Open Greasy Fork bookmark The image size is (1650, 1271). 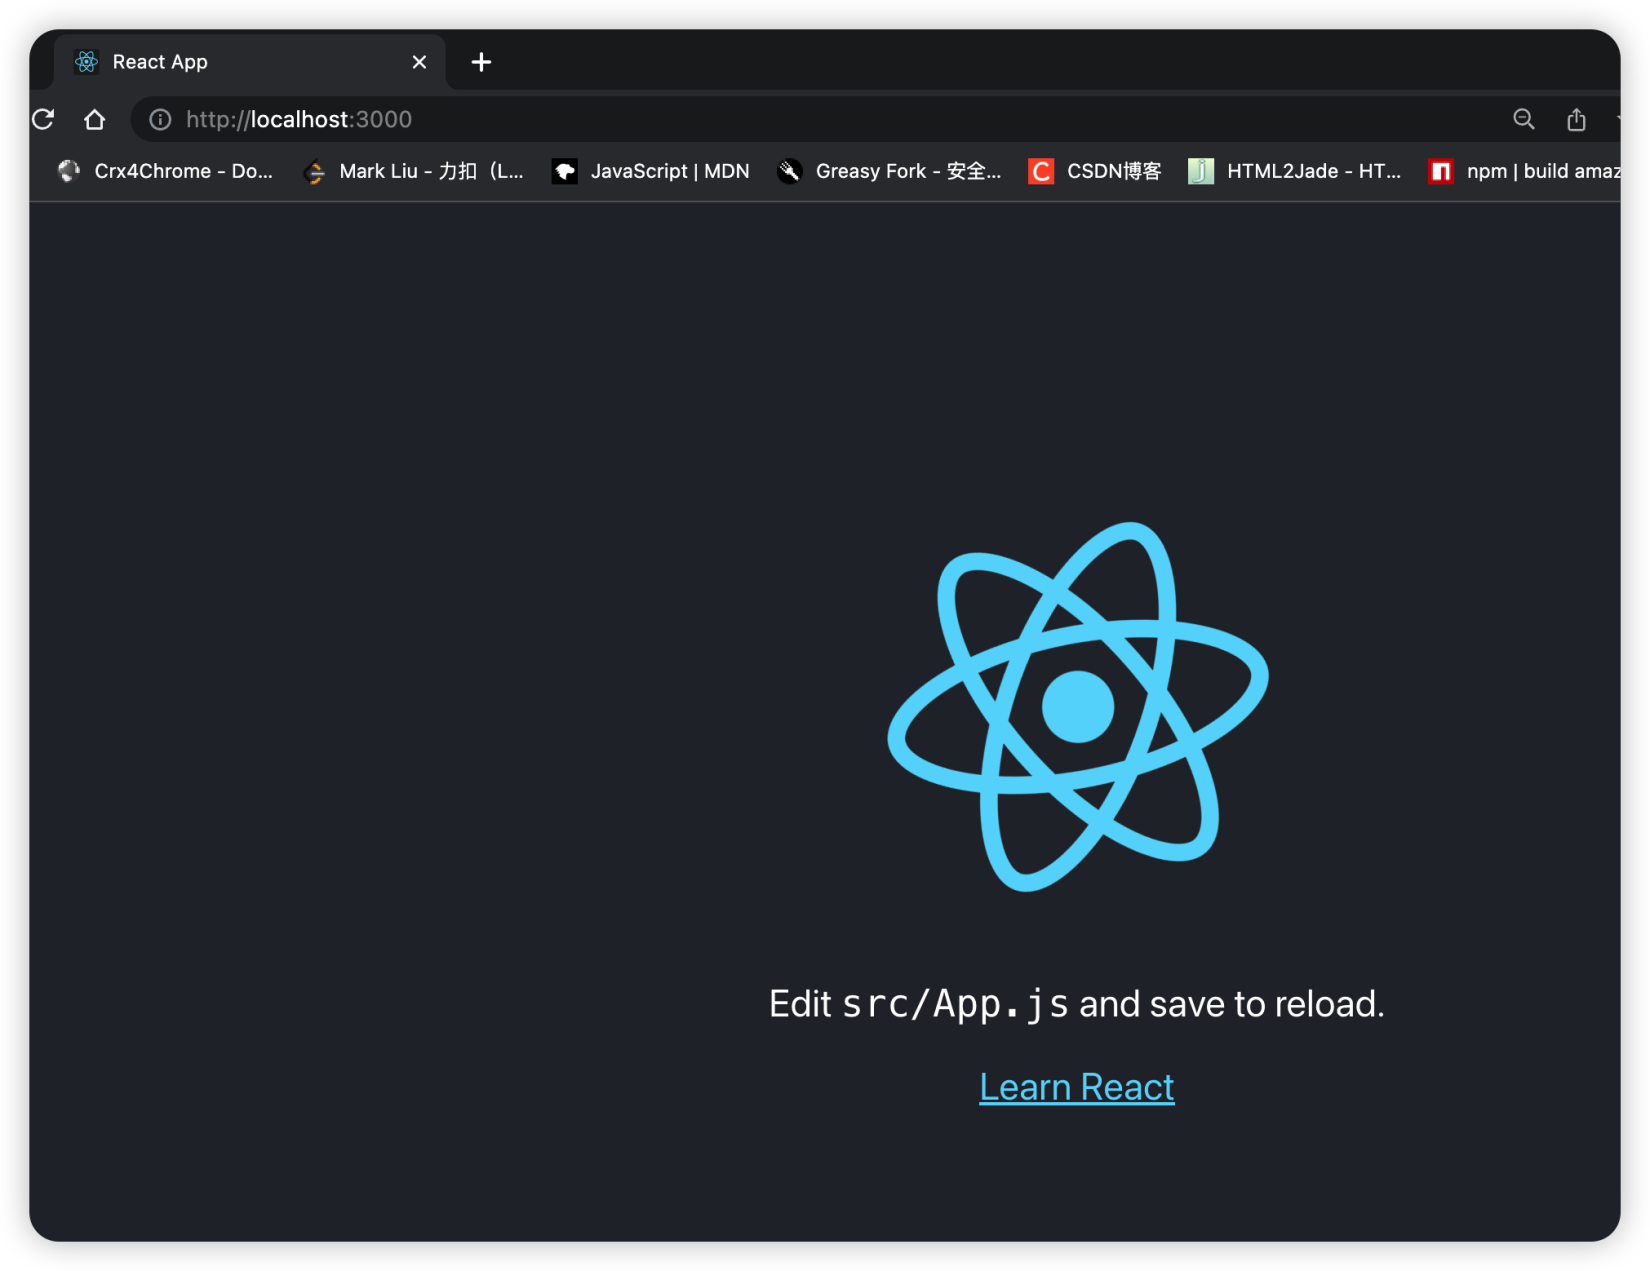click(x=889, y=171)
